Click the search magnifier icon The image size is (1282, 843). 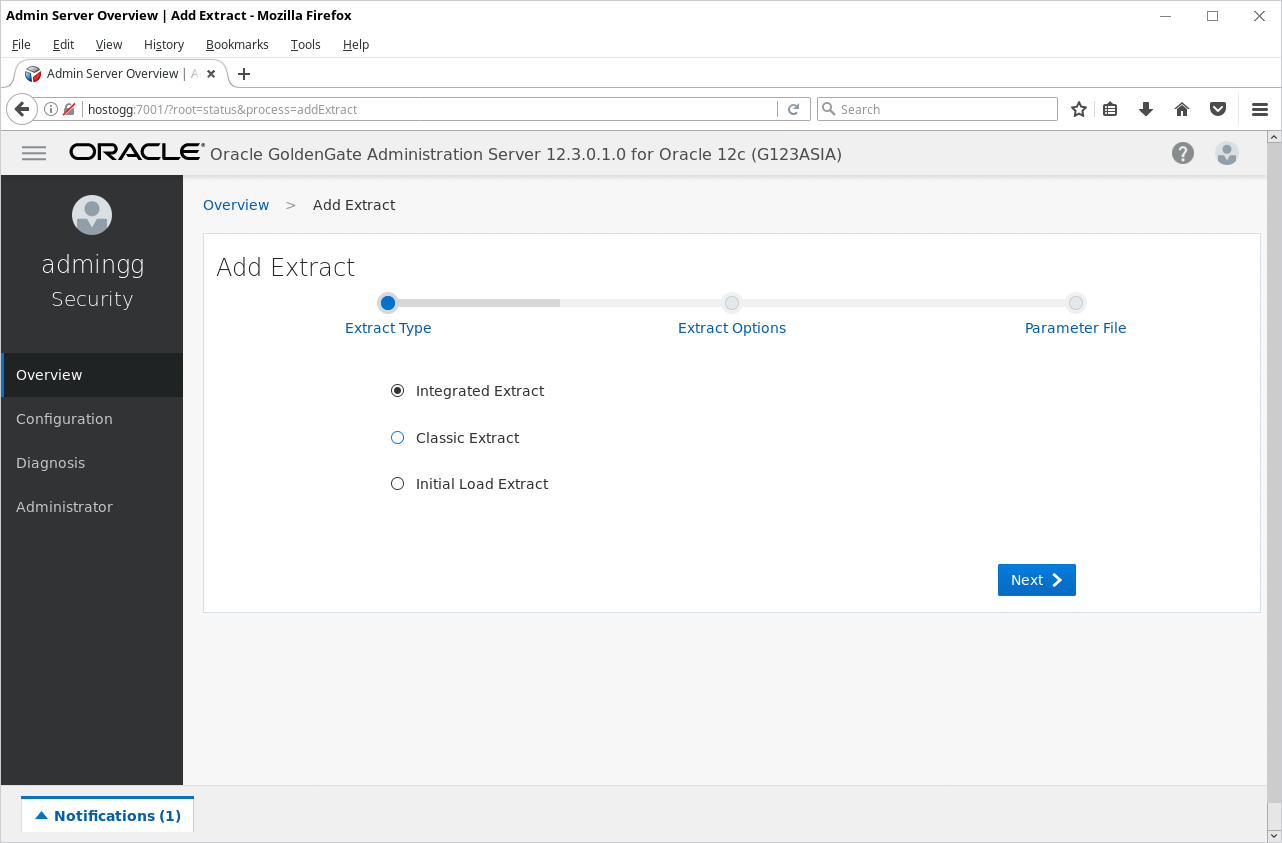click(829, 109)
